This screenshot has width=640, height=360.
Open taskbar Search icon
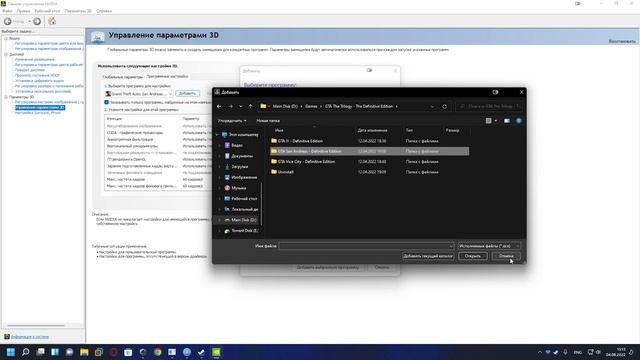tap(25, 352)
